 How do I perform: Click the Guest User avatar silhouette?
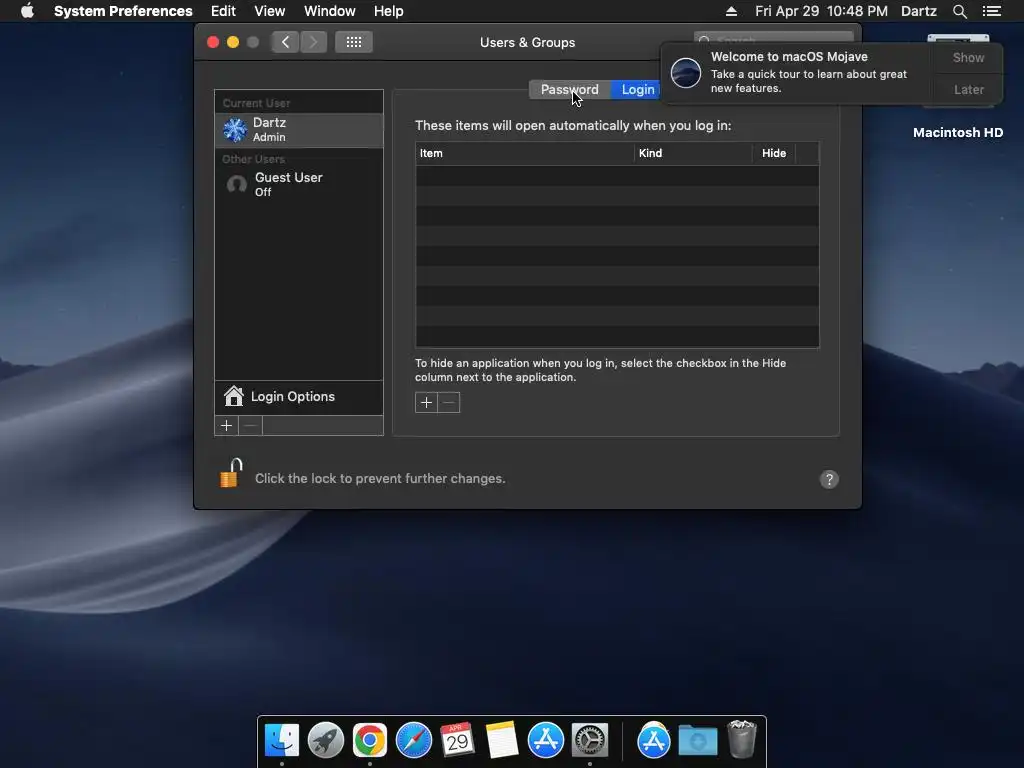click(x=236, y=185)
